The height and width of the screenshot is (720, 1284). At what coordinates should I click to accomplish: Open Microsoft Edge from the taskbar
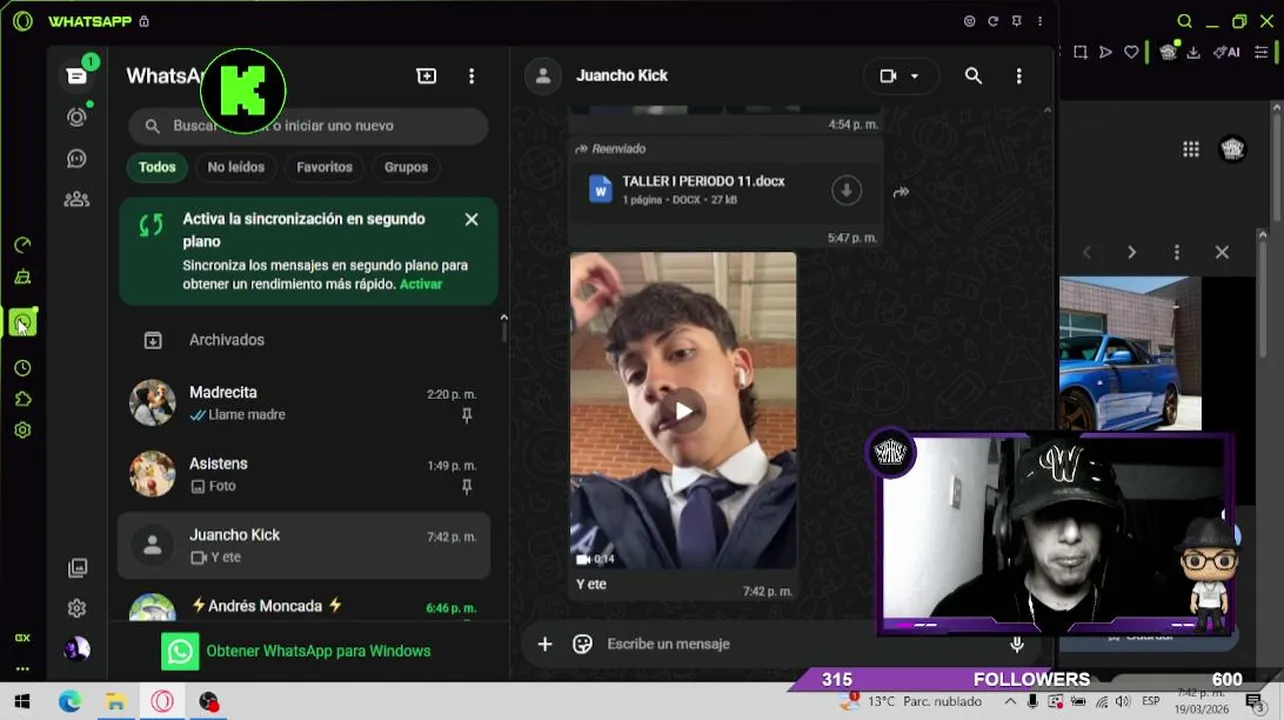point(69,702)
